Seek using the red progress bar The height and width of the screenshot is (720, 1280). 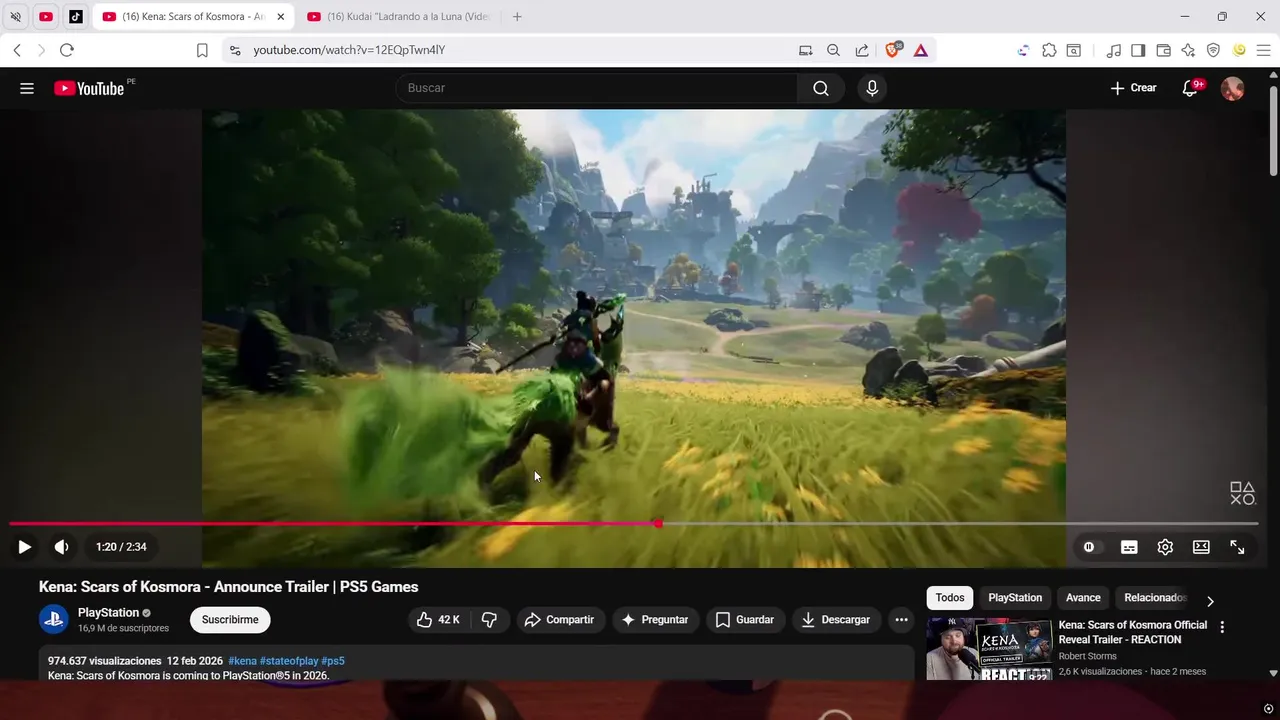click(x=634, y=523)
